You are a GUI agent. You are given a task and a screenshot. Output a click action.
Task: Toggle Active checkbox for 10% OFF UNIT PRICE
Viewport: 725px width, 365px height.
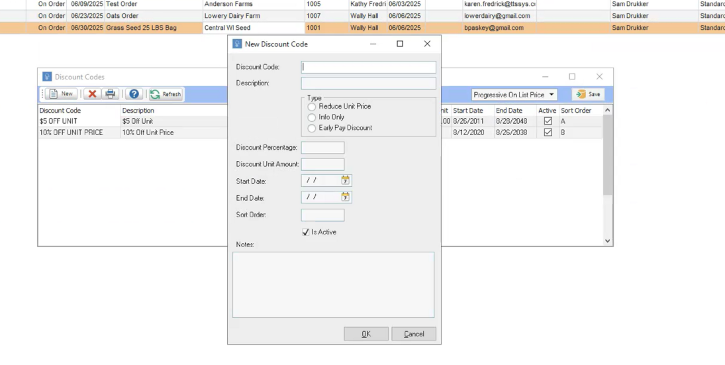pyautogui.click(x=548, y=132)
